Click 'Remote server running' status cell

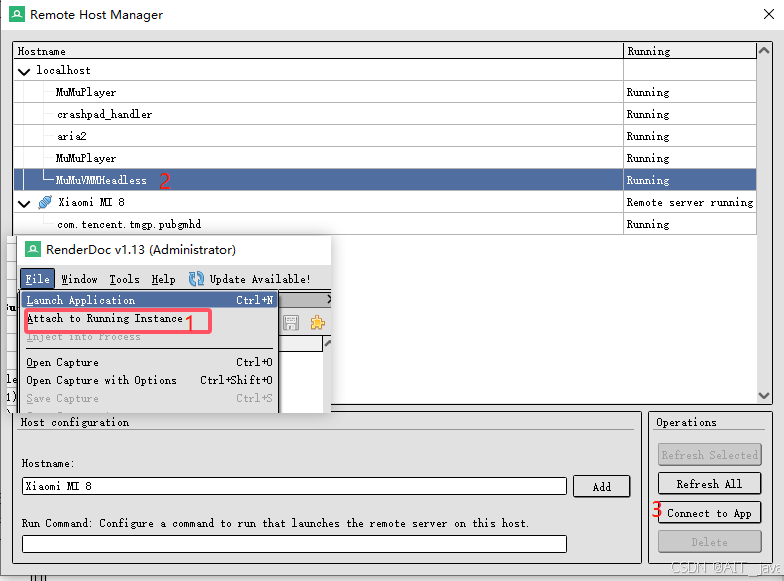pyautogui.click(x=690, y=202)
